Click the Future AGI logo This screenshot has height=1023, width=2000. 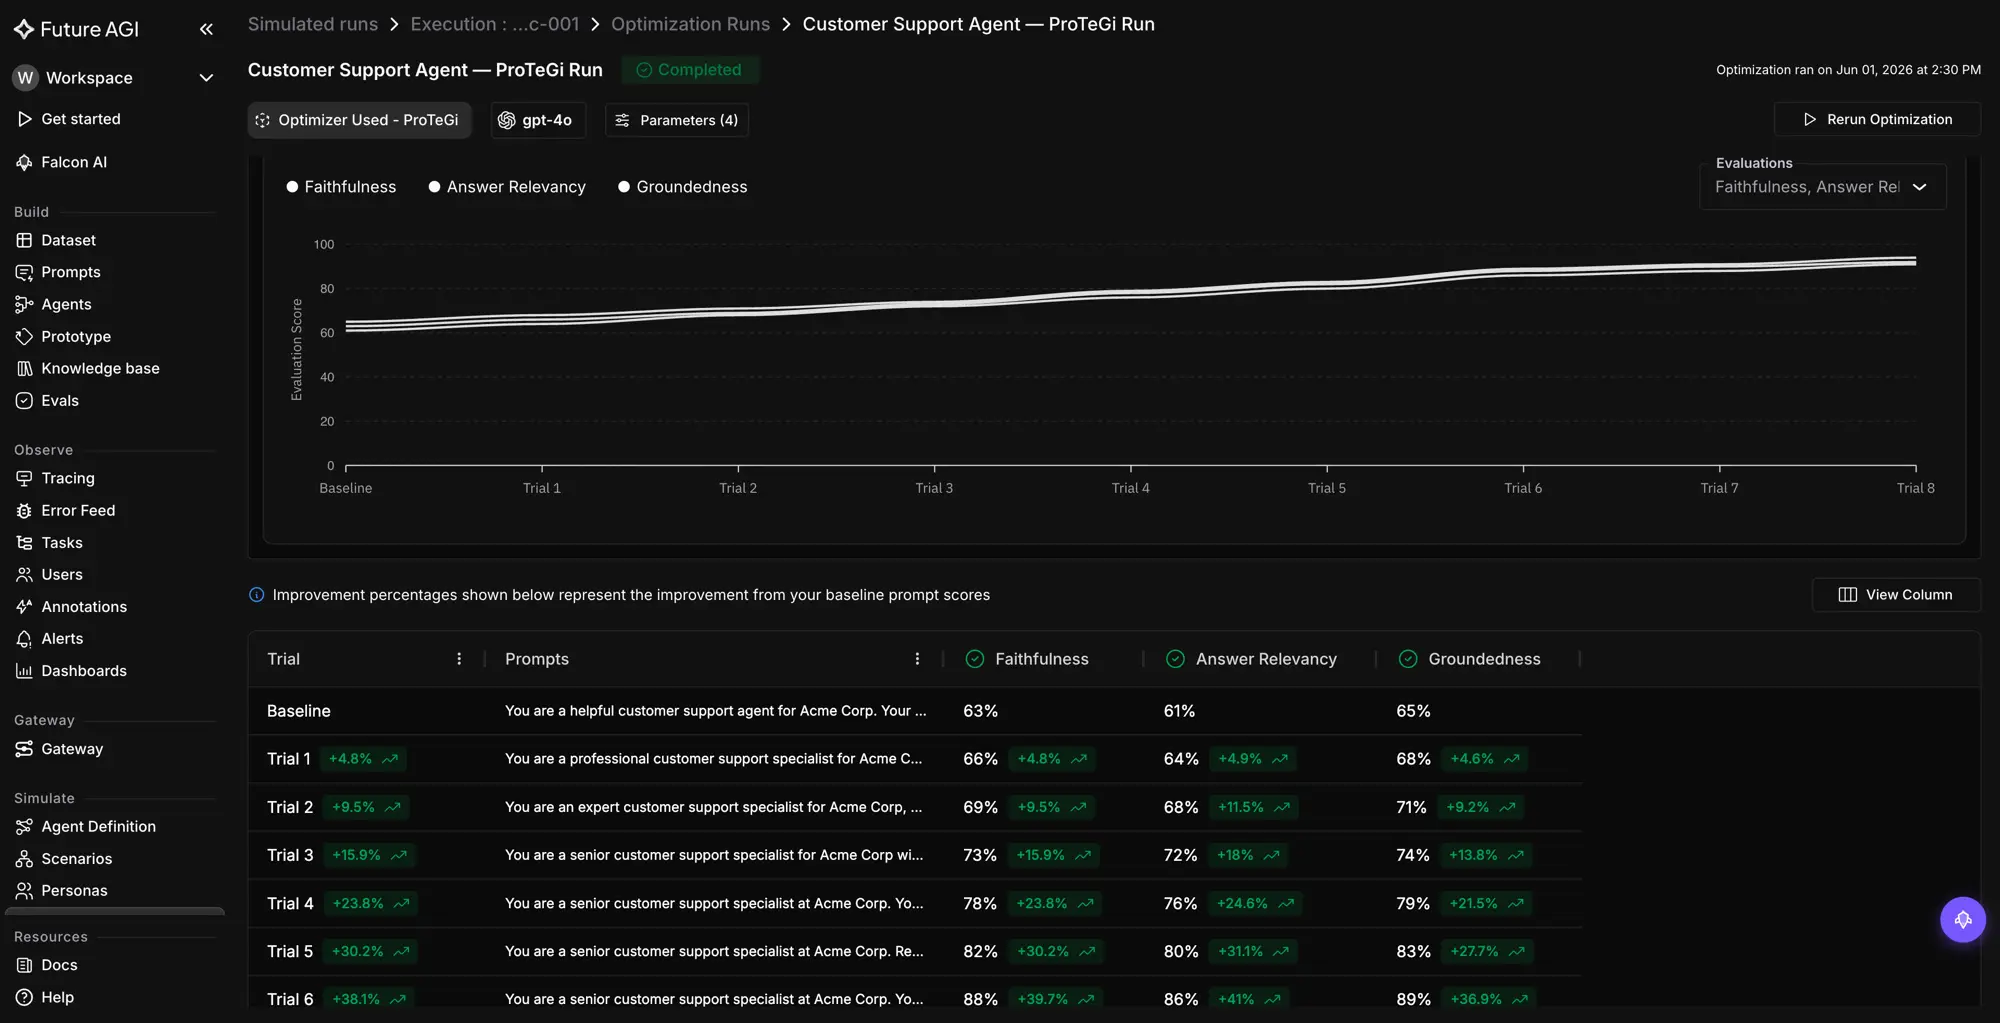77,29
